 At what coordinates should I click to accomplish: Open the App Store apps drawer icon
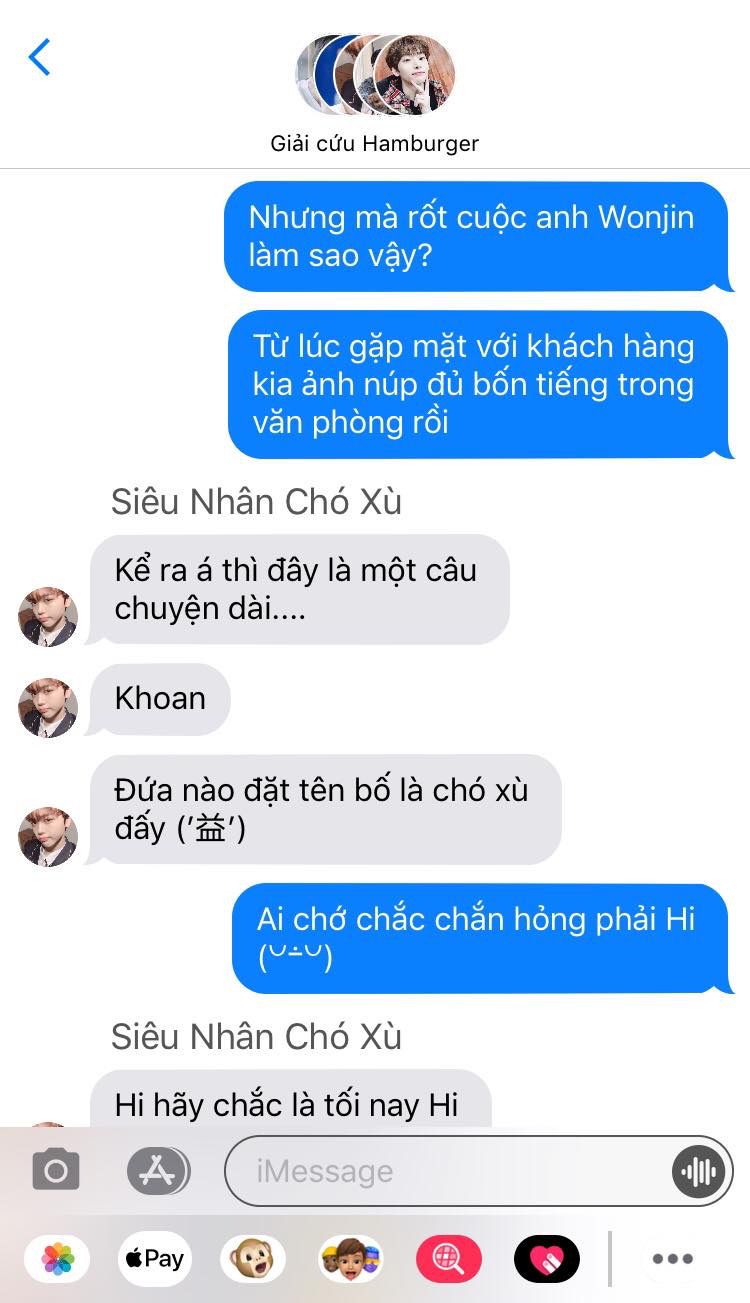(x=158, y=1170)
